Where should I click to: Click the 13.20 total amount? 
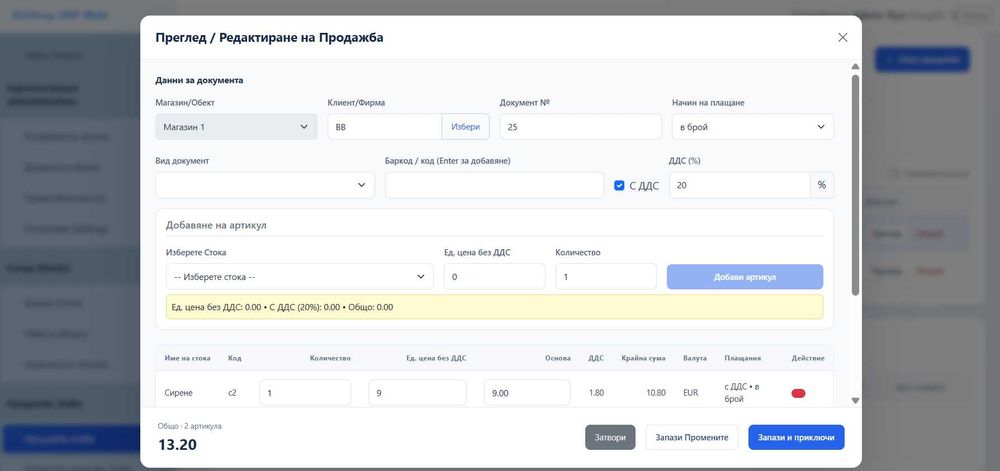click(x=177, y=445)
